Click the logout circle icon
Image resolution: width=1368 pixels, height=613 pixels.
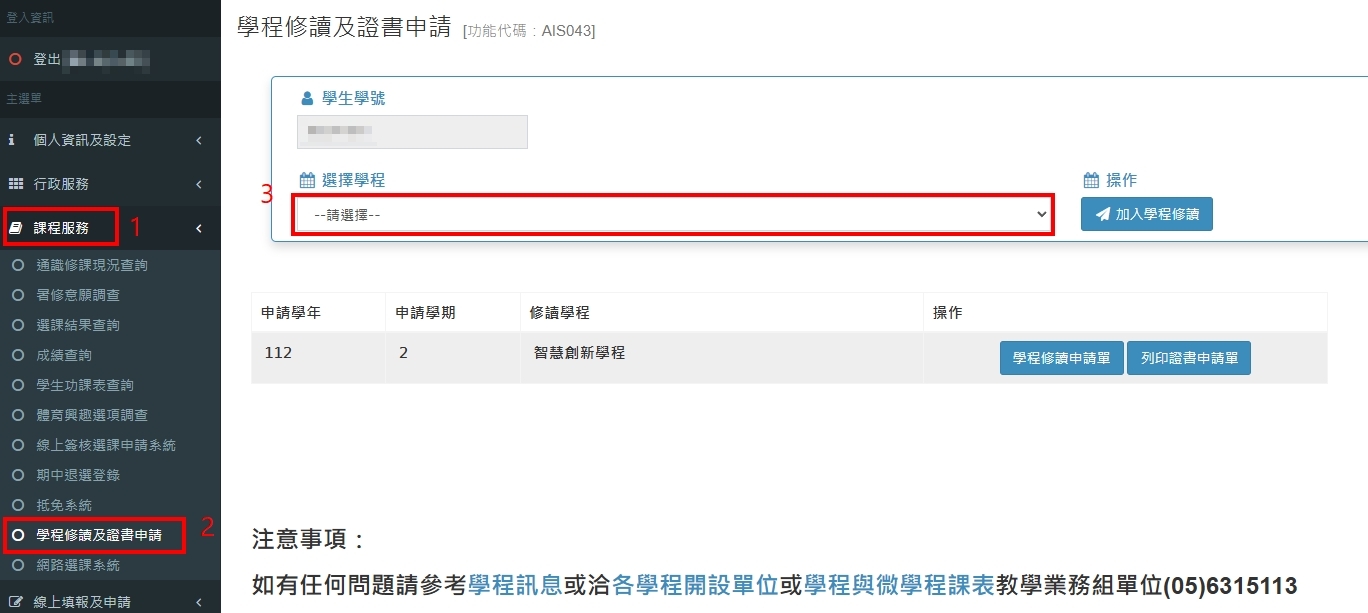[15, 60]
